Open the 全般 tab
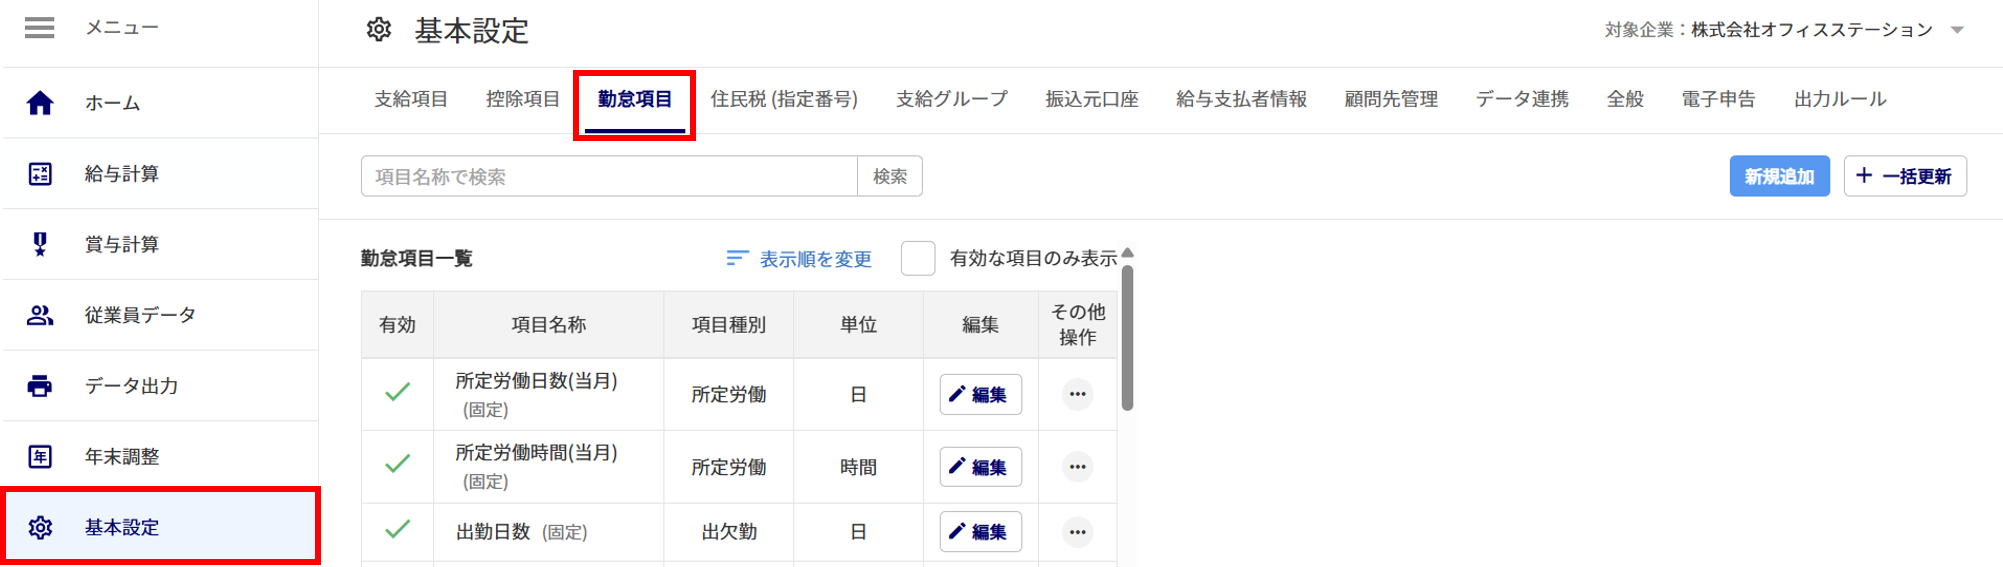The width and height of the screenshot is (2003, 567). point(1625,99)
